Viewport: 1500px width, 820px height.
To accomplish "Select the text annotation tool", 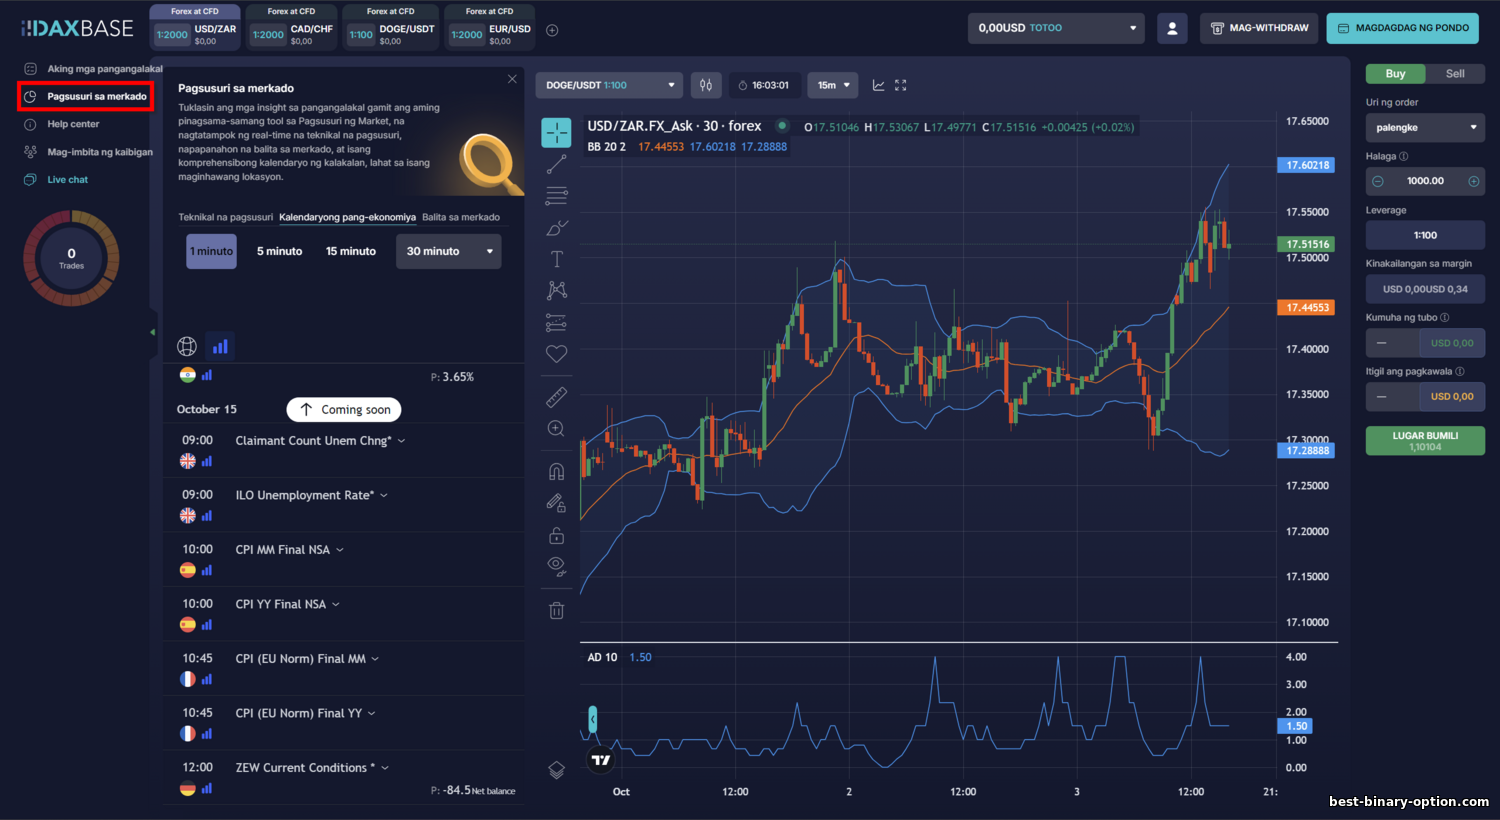I will (557, 259).
